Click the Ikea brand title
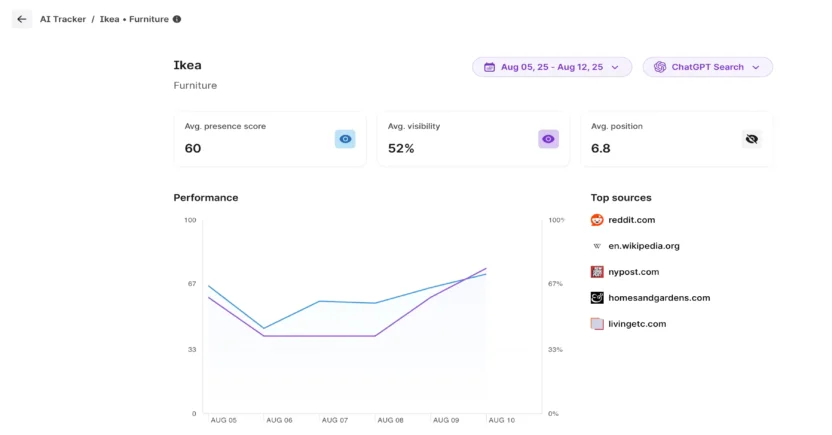Screen dimensions: 832x435 187,65
